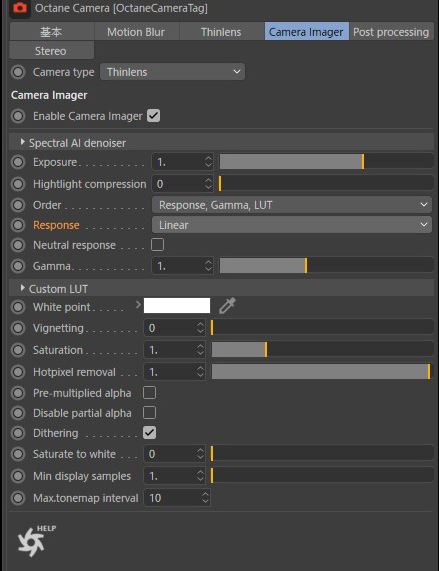
Task: Toggle animation dot beside Neutral response
Action: click(18, 245)
